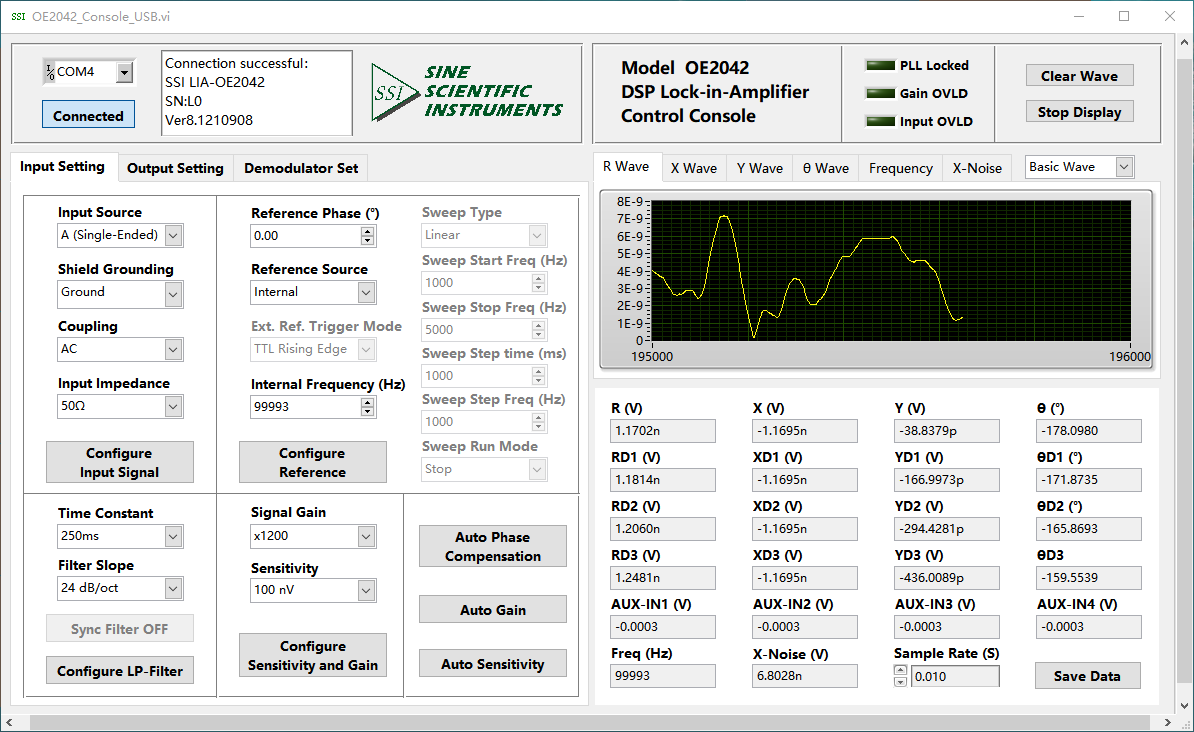
Task: Decrease the Sample Rate with down arrow
Action: (x=900, y=681)
